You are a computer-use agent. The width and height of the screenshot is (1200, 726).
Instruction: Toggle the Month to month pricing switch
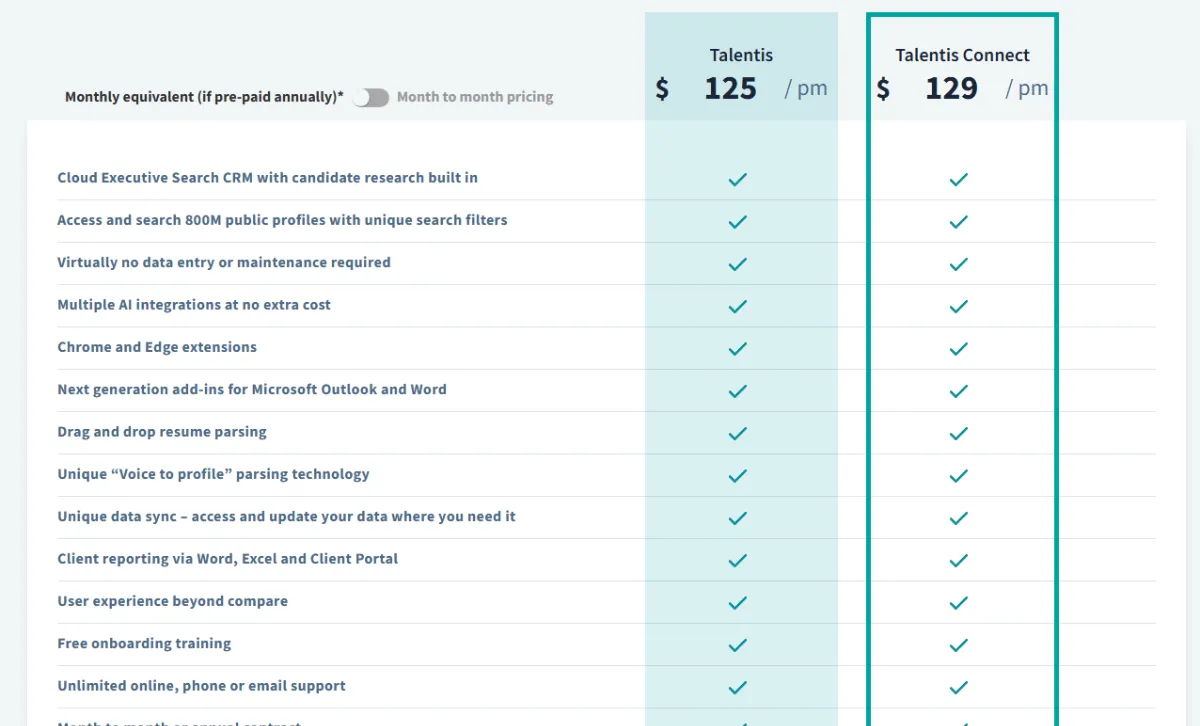370,97
